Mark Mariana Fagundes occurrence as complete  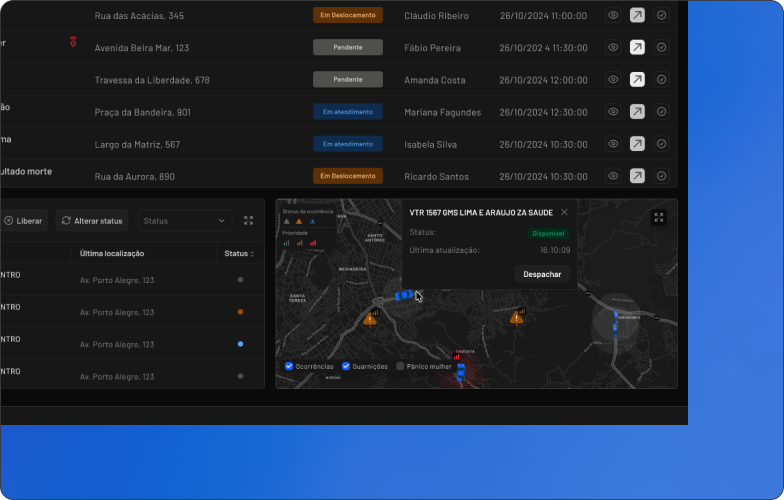662,112
